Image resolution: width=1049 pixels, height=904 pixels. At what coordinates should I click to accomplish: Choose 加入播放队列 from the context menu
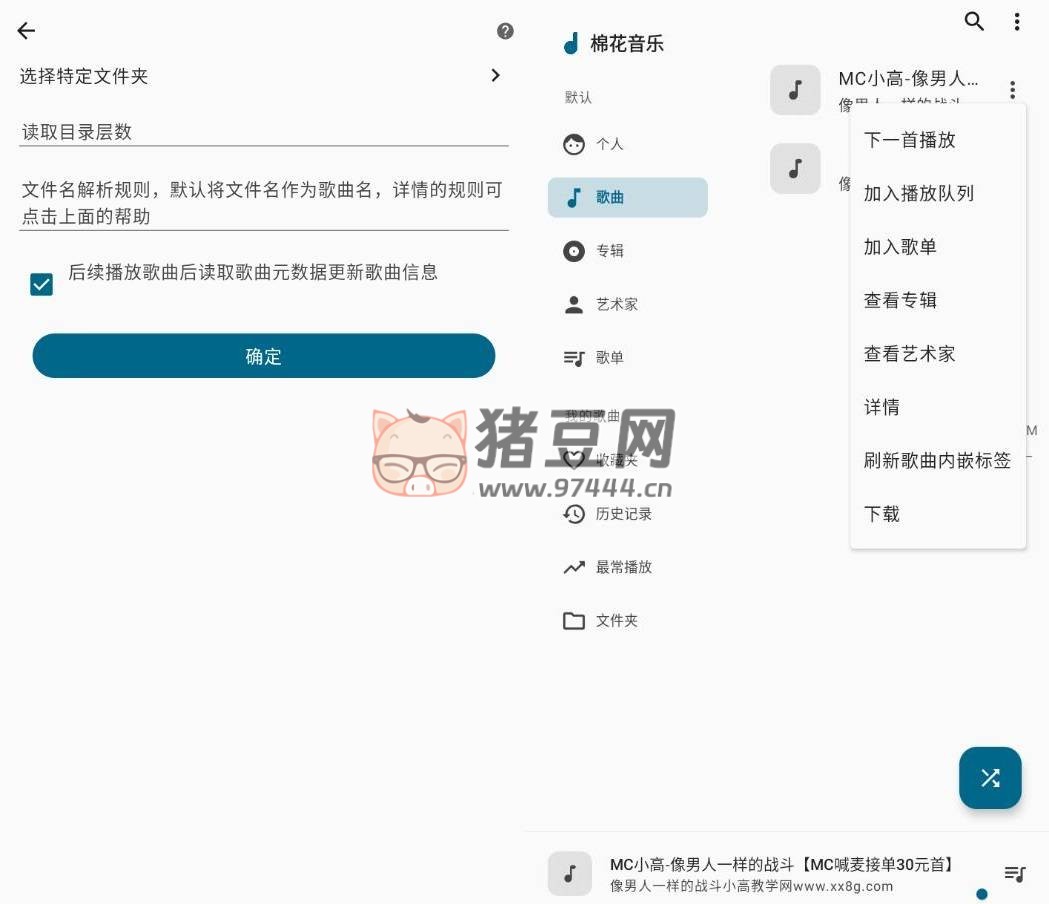click(x=937, y=193)
